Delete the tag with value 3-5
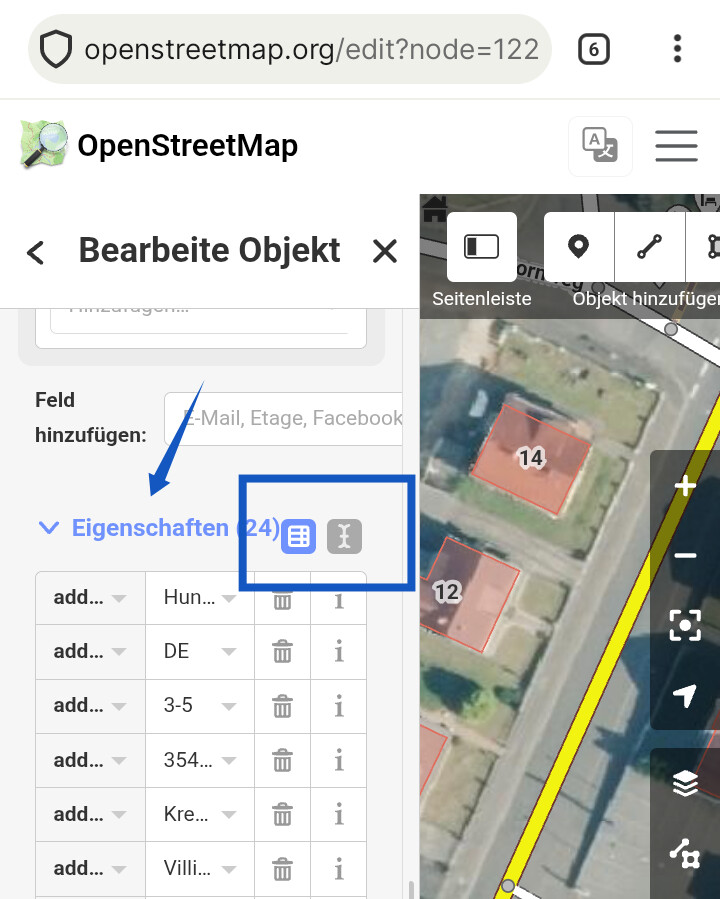 282,706
